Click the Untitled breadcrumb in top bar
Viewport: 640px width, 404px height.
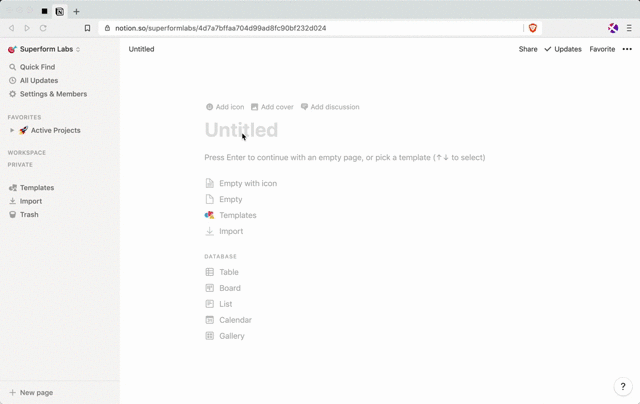point(141,49)
